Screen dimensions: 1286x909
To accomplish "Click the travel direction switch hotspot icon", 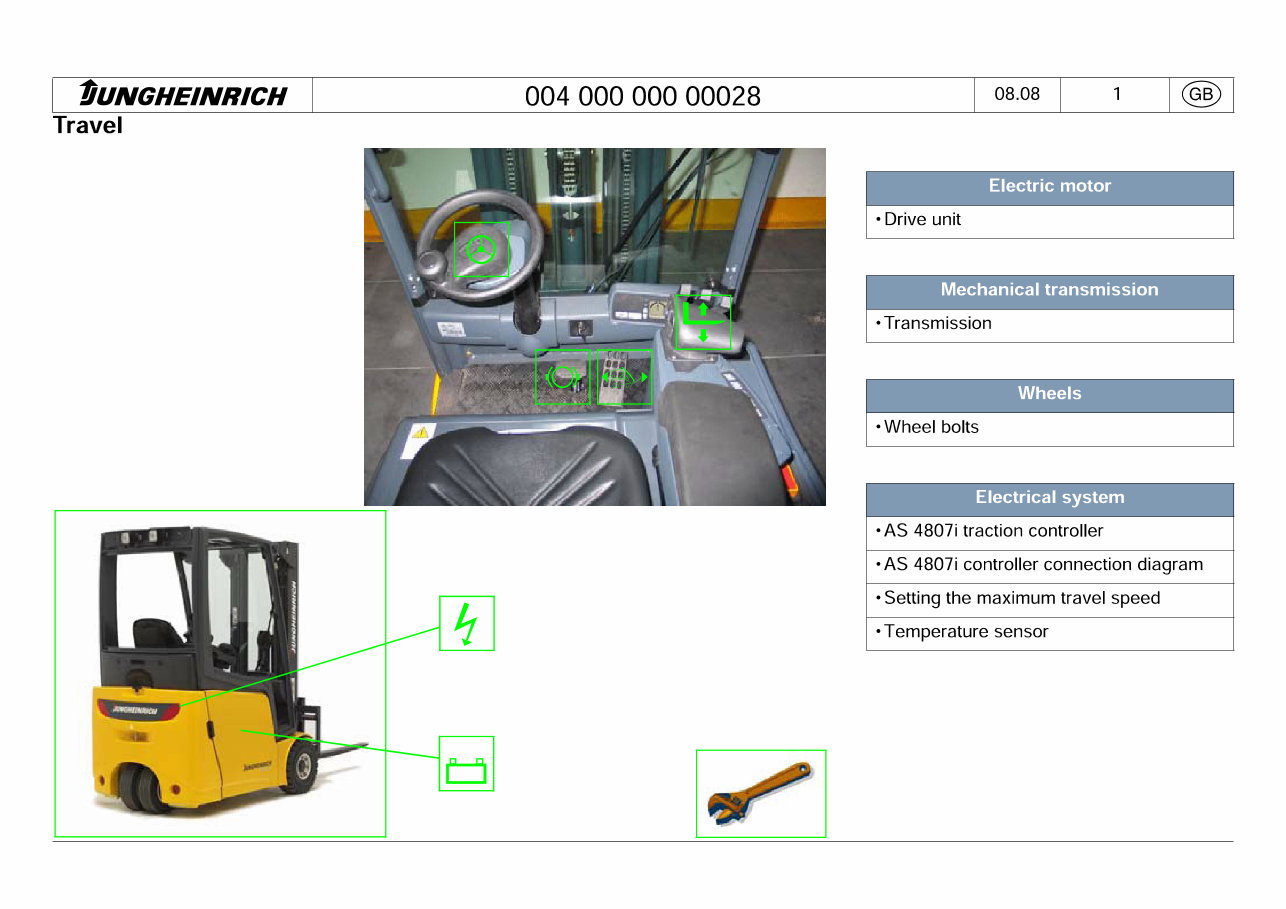I will pyautogui.click(x=704, y=322).
